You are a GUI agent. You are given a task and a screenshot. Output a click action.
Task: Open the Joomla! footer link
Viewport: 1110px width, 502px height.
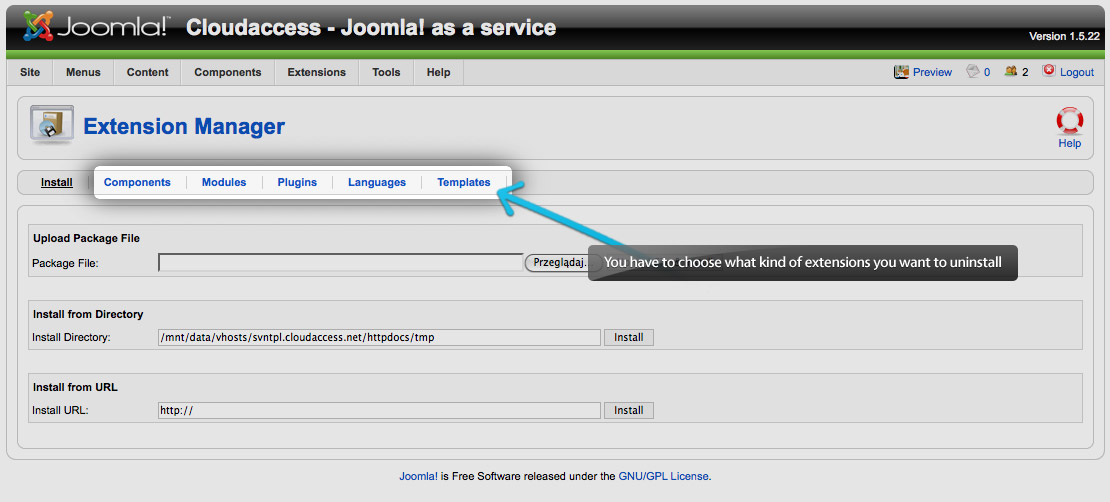(x=418, y=477)
